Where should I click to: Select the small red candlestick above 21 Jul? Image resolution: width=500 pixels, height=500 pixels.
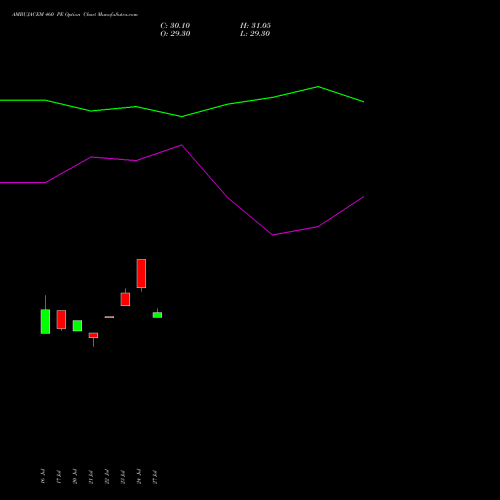[93, 335]
